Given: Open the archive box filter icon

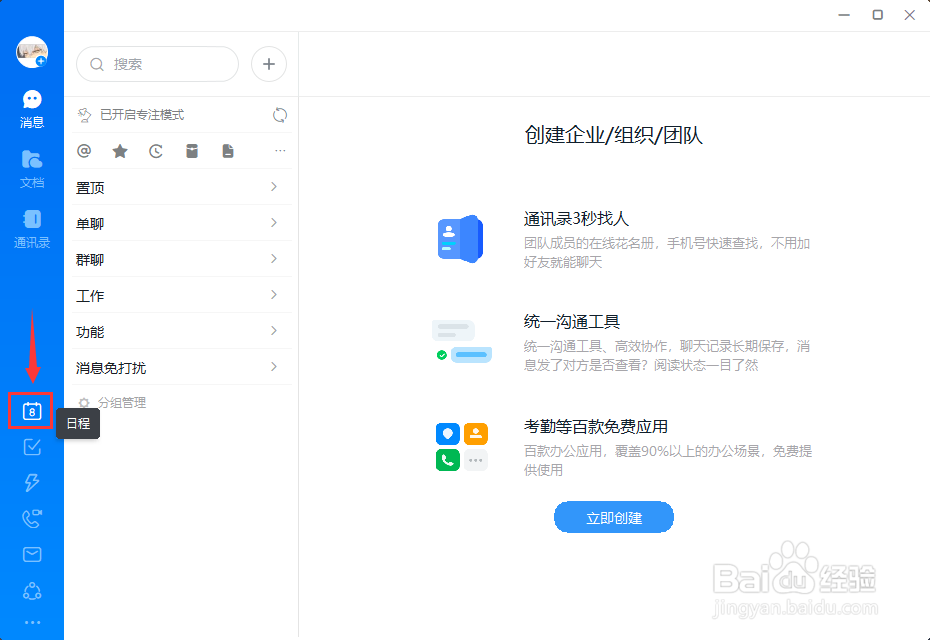Looking at the screenshot, I should [x=192, y=151].
